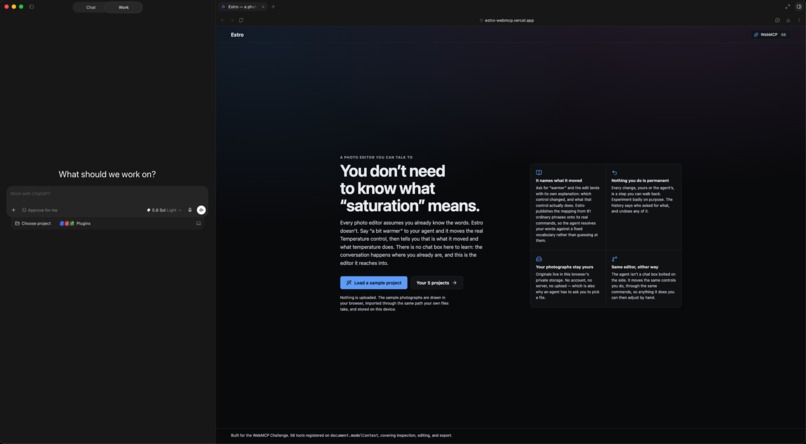
Task: Open the Plugins menu
Action: [75, 224]
